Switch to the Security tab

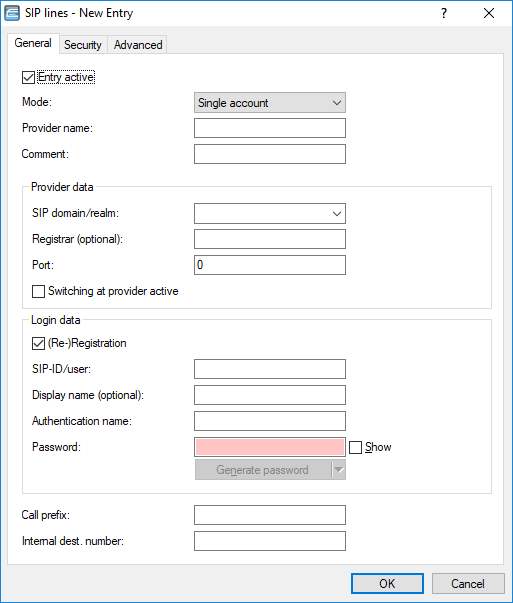(83, 45)
